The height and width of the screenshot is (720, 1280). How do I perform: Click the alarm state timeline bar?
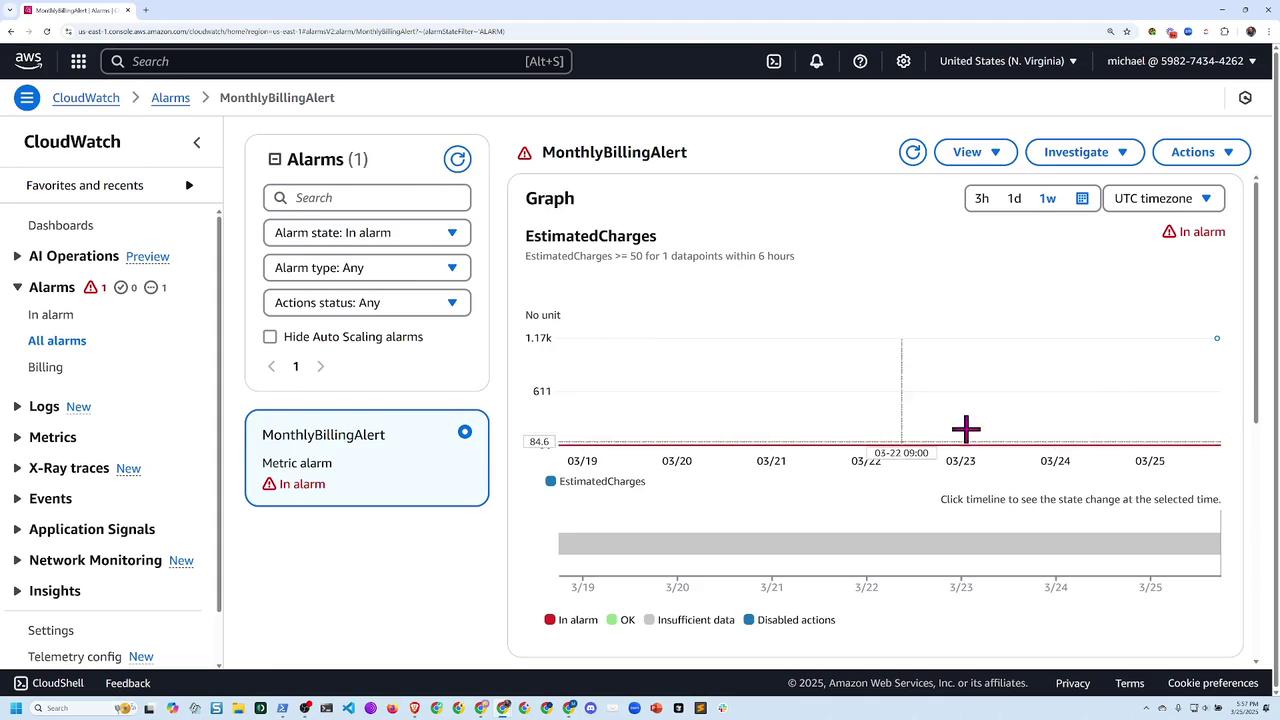[x=889, y=544]
